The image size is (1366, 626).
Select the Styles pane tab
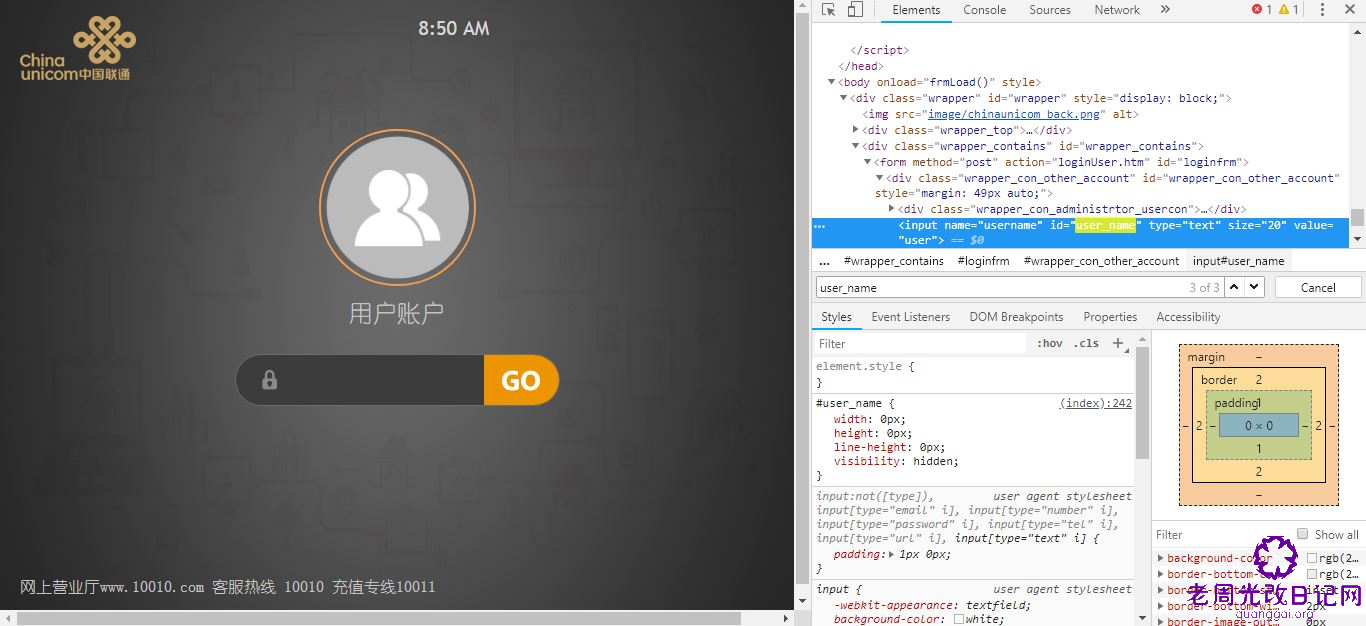pyautogui.click(x=836, y=317)
